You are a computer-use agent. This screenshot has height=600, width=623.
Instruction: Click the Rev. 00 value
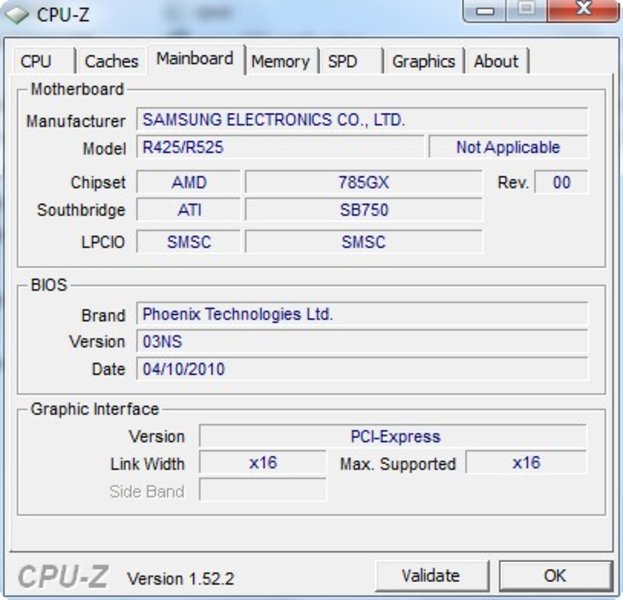(x=561, y=182)
